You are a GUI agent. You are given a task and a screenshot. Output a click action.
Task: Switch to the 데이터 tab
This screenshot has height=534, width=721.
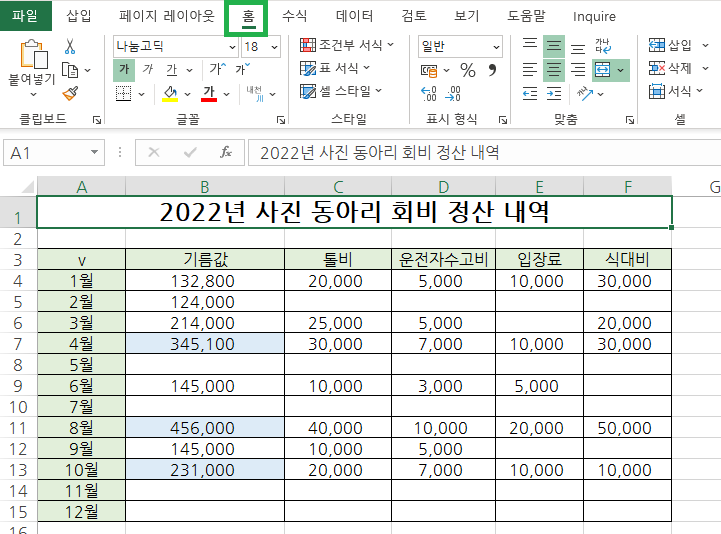(354, 16)
